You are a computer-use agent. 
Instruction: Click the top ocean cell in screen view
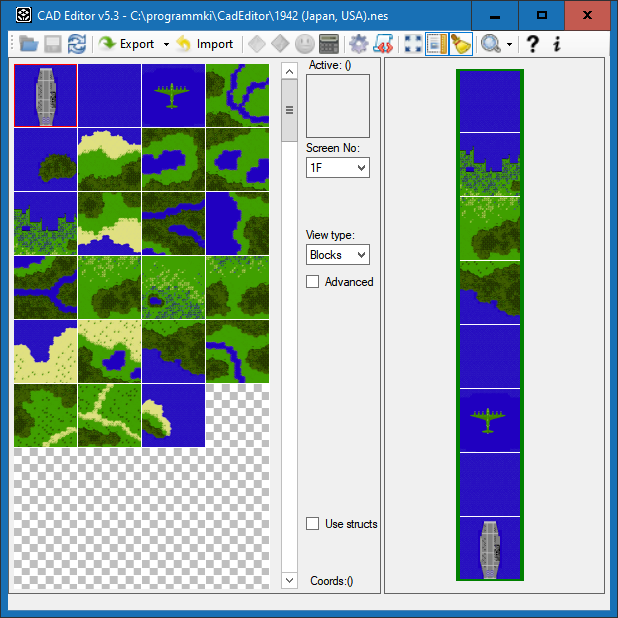tap(490, 102)
